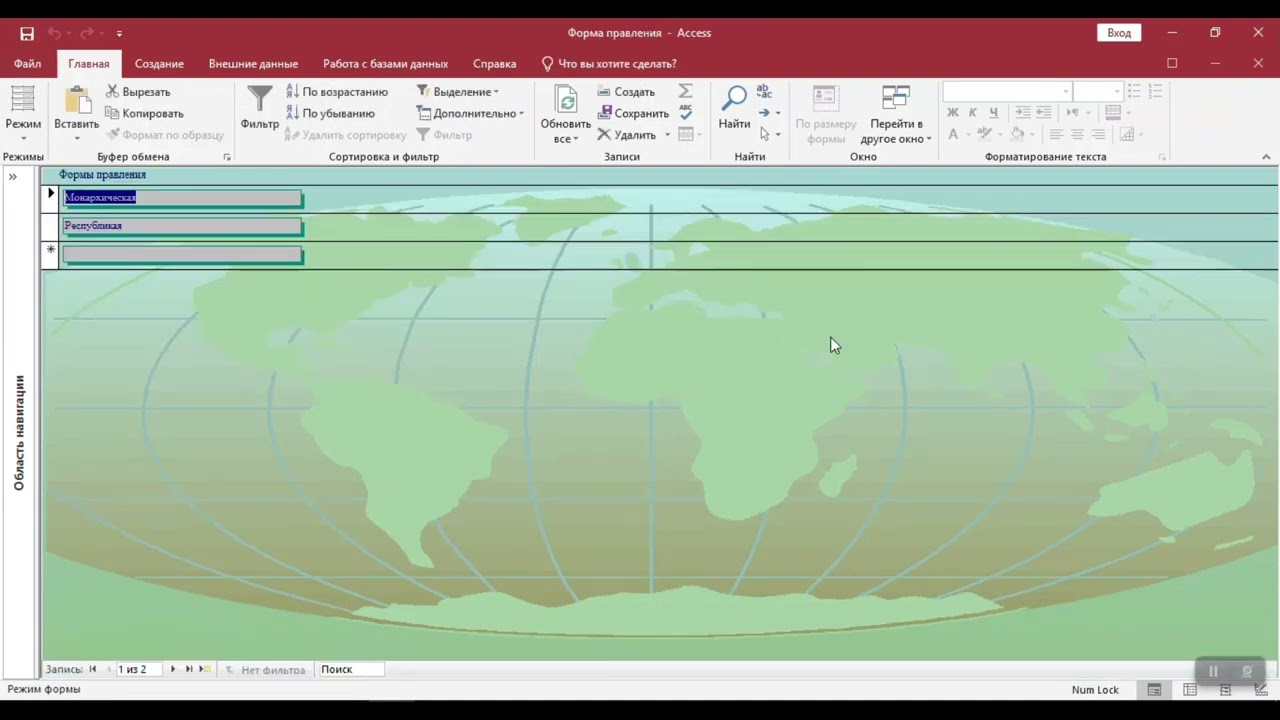This screenshot has height=720, width=1280.
Task: Open Работа с базами данных tab
Action: coord(385,63)
